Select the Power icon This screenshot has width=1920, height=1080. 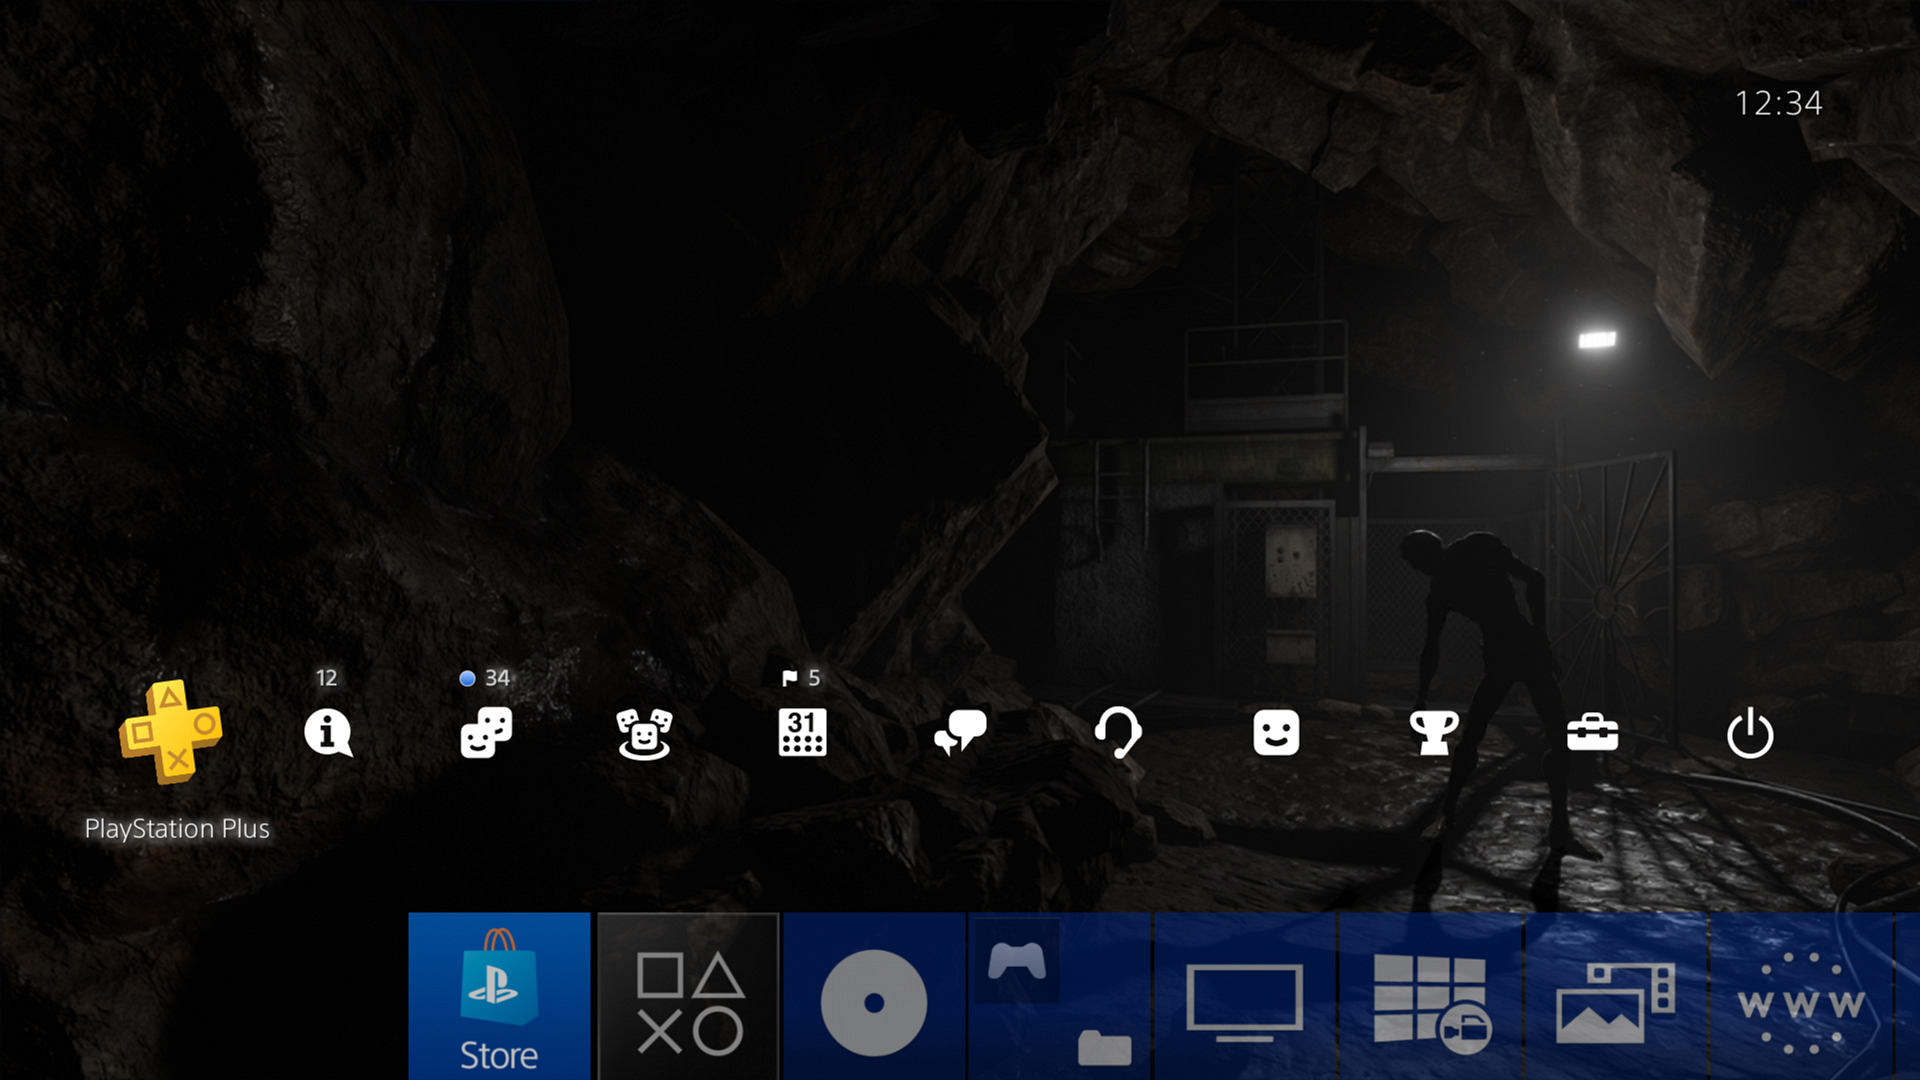coord(1750,733)
